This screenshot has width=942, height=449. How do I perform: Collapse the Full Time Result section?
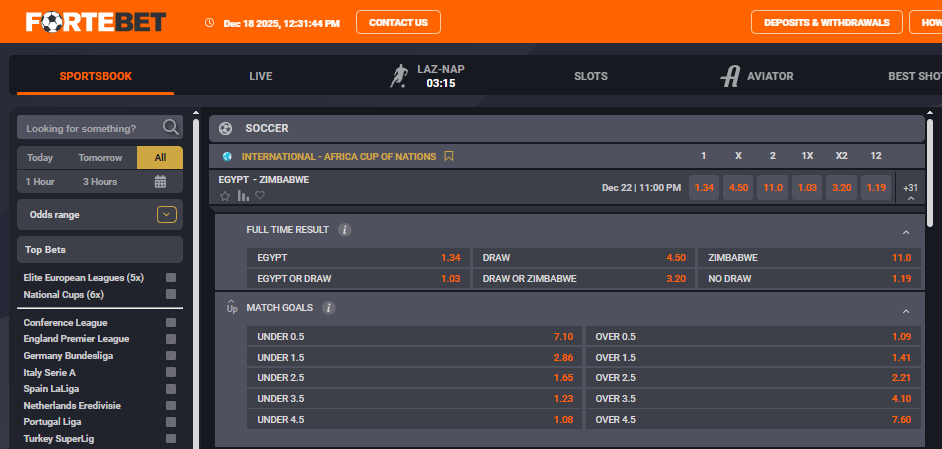point(906,232)
